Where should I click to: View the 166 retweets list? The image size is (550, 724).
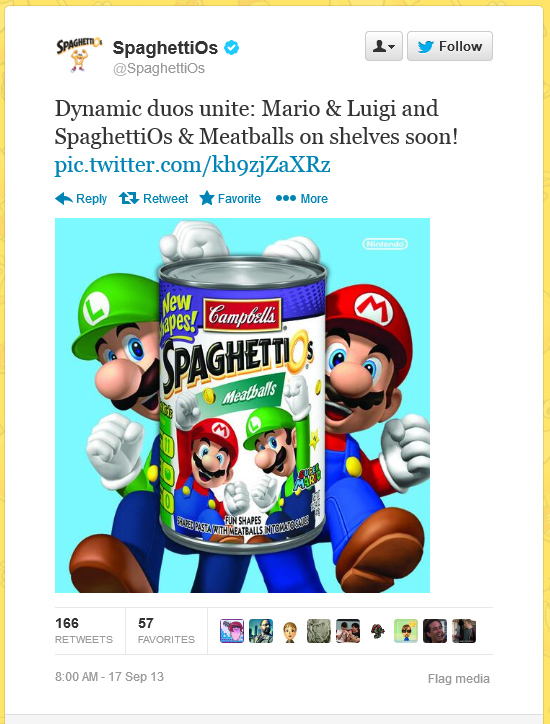click(84, 631)
